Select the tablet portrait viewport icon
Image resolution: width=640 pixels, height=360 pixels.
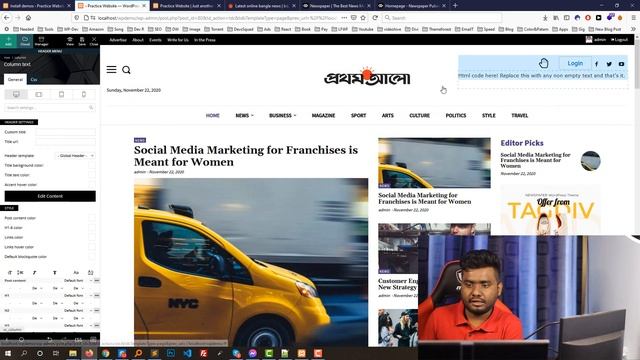61,94
